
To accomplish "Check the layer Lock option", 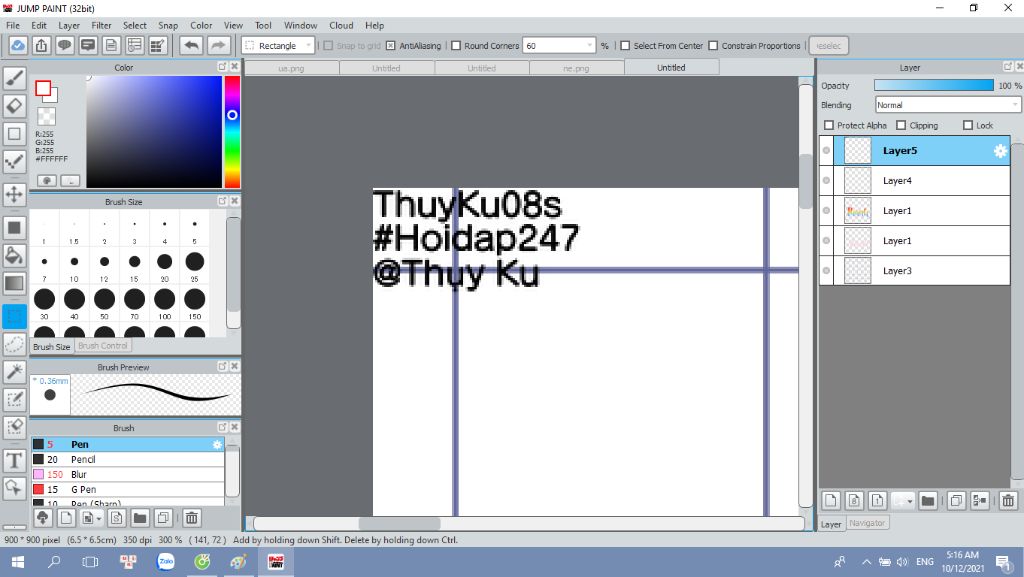I will [x=968, y=125].
